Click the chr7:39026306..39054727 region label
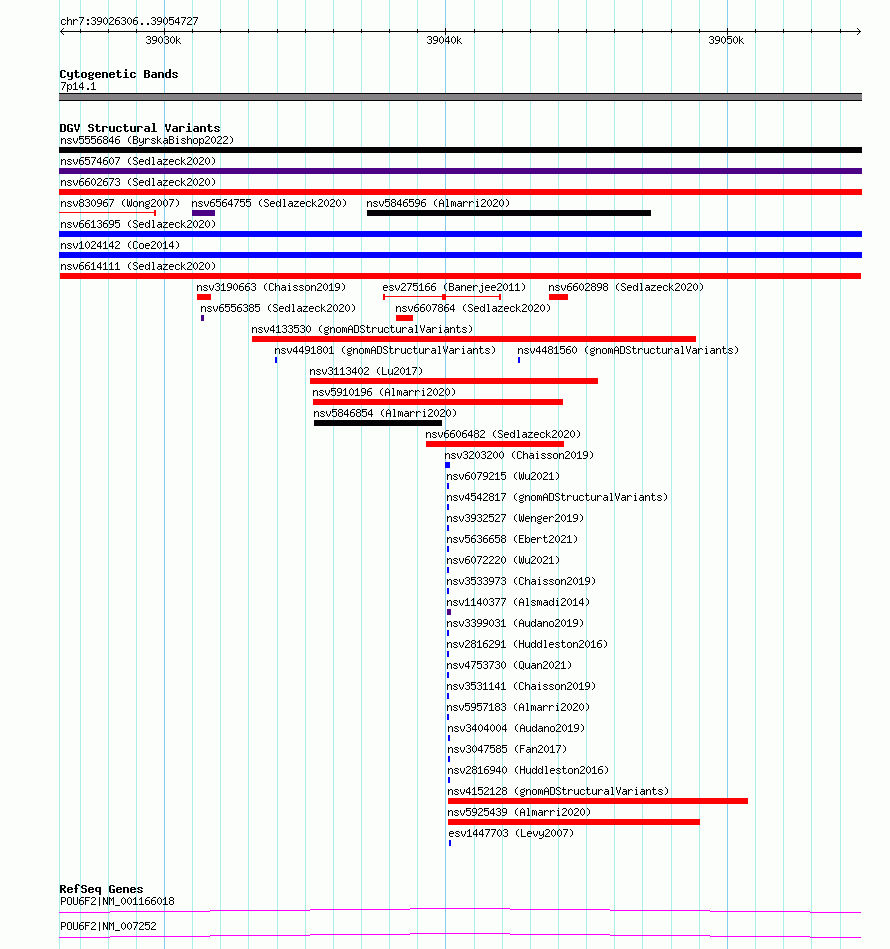Image resolution: width=890 pixels, height=949 pixels. click(x=129, y=21)
